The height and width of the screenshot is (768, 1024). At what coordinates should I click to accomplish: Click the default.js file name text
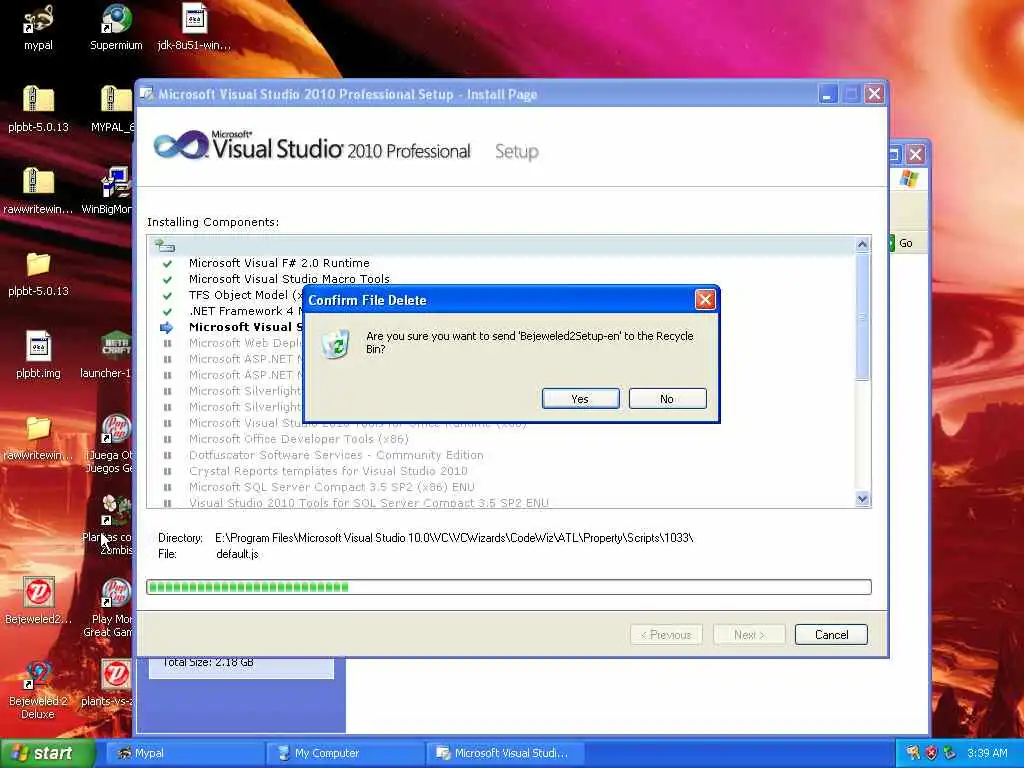237,554
